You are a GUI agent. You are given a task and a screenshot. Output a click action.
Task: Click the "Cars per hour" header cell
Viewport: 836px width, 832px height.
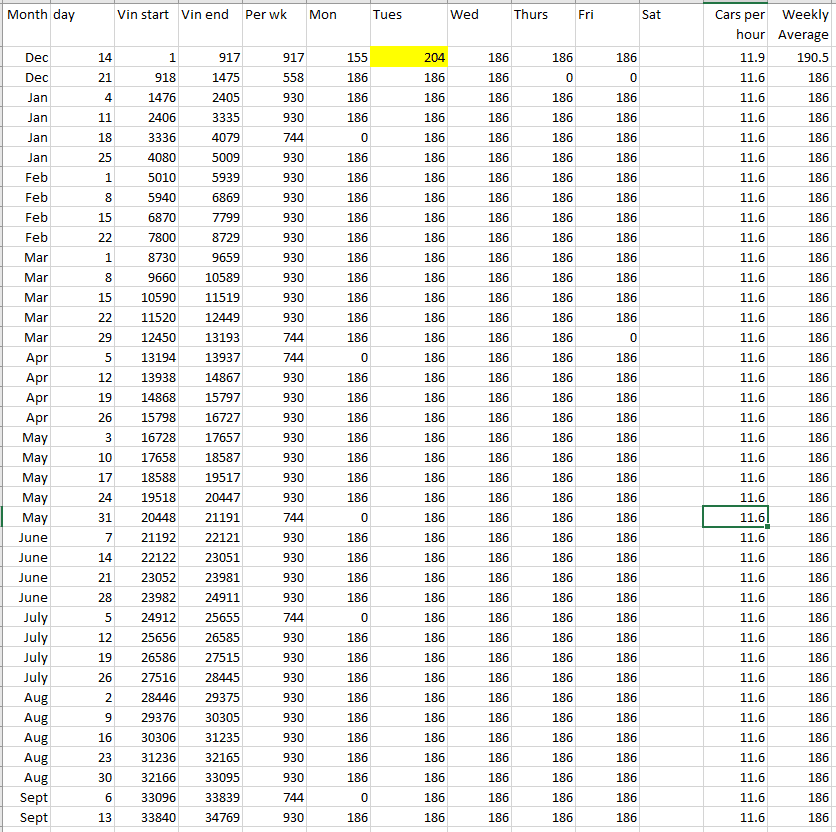click(x=735, y=25)
